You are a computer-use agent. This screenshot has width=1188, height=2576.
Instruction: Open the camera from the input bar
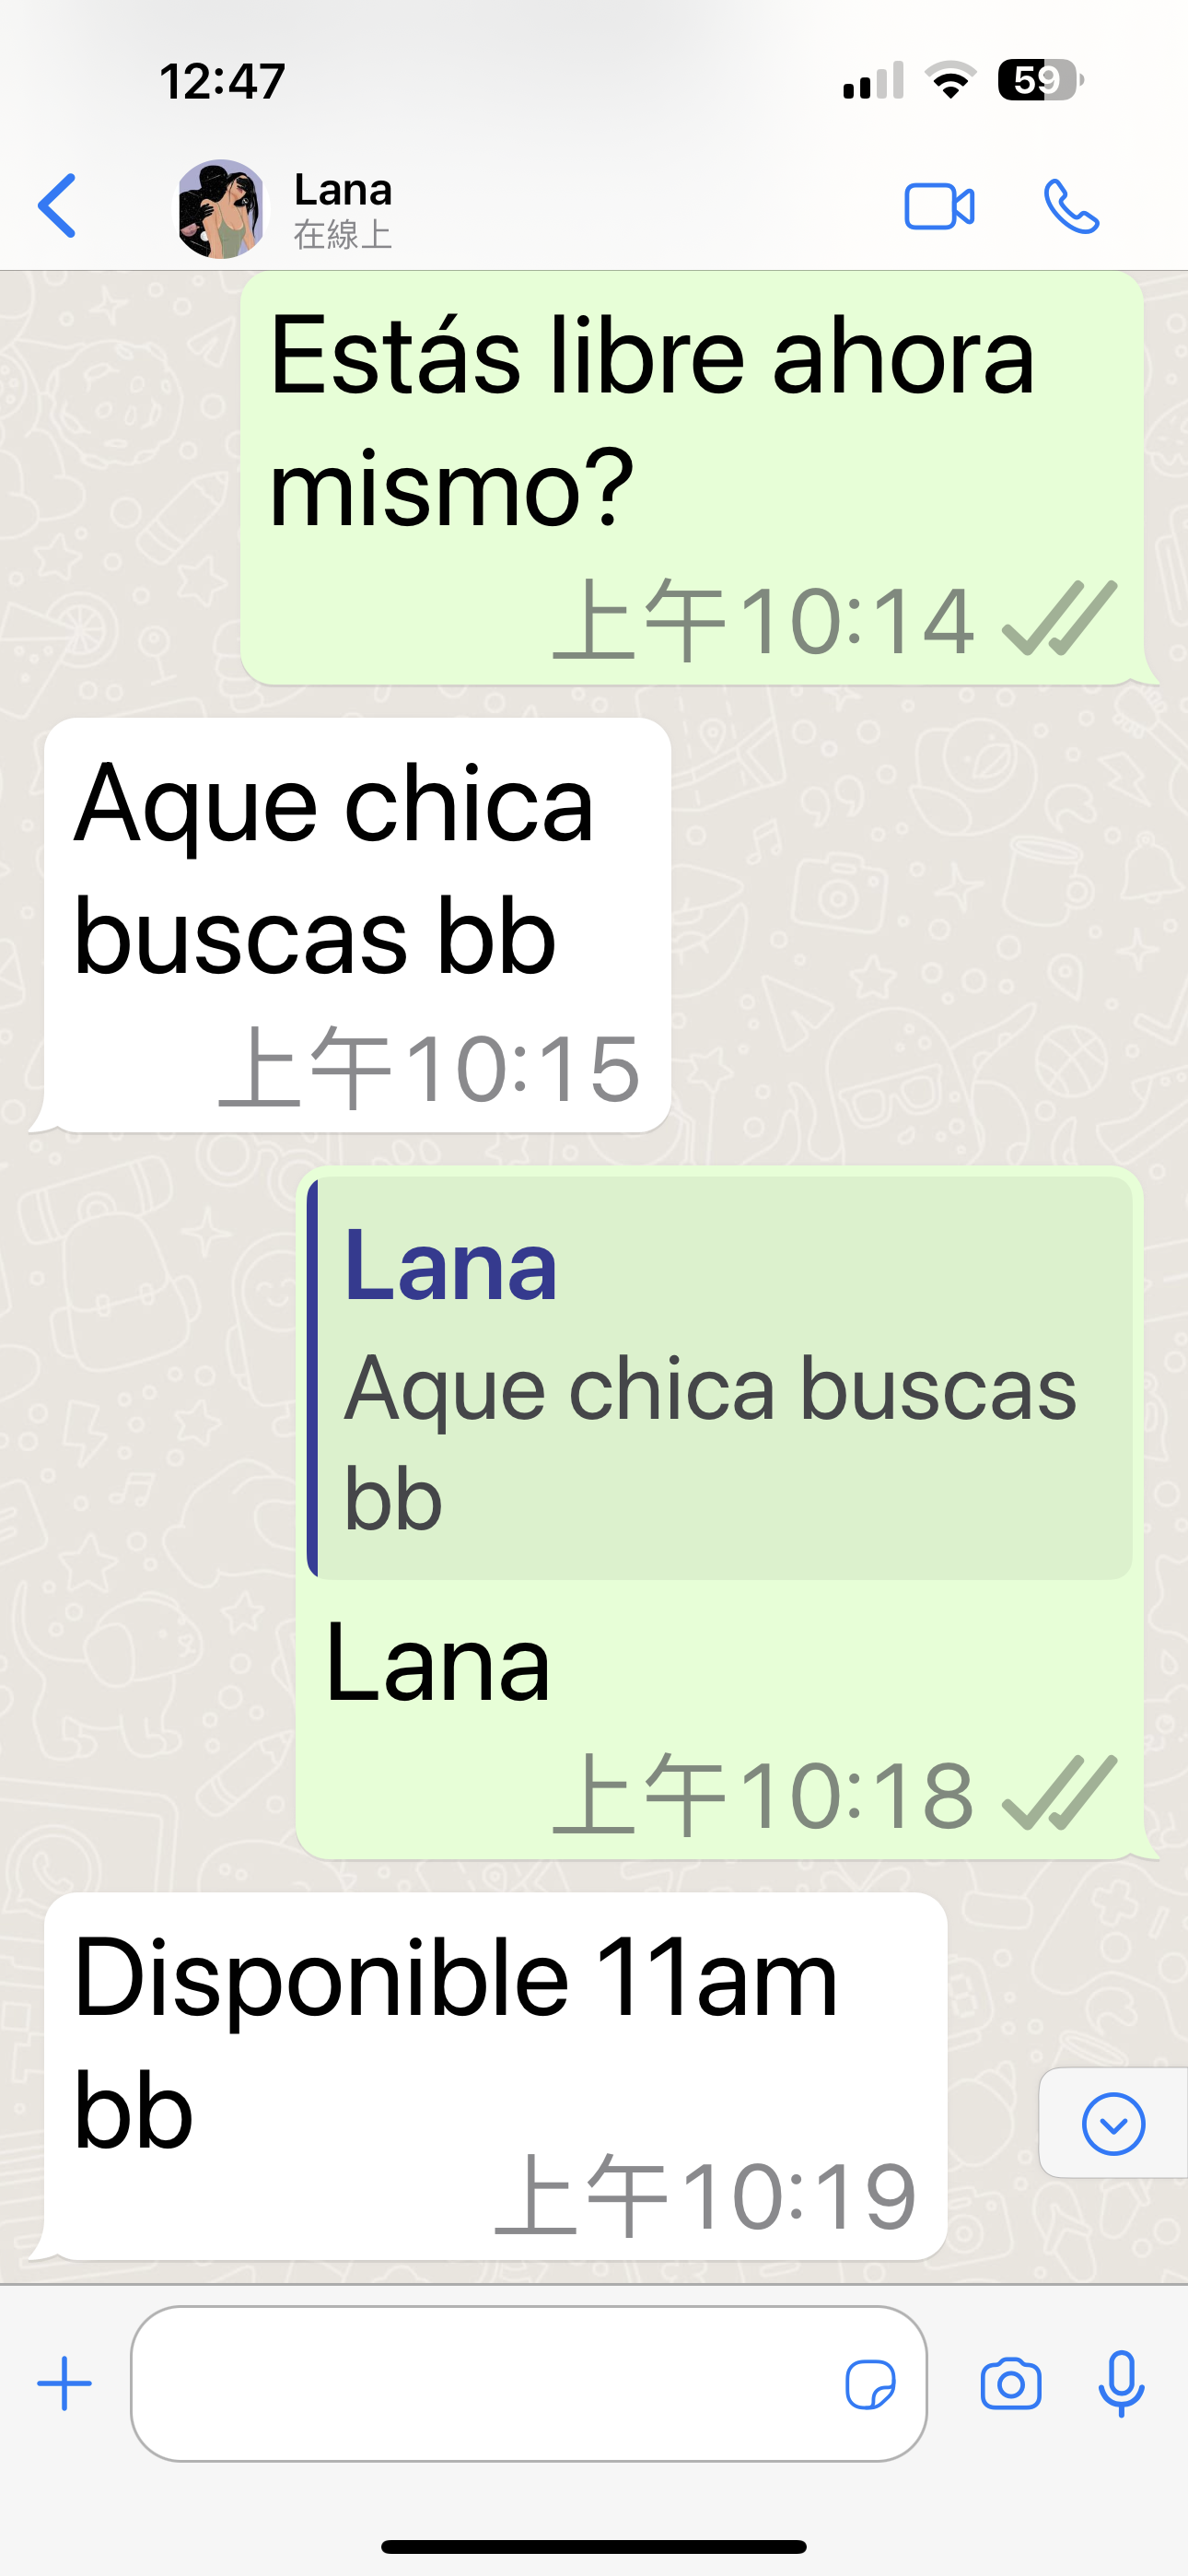click(x=1010, y=2385)
